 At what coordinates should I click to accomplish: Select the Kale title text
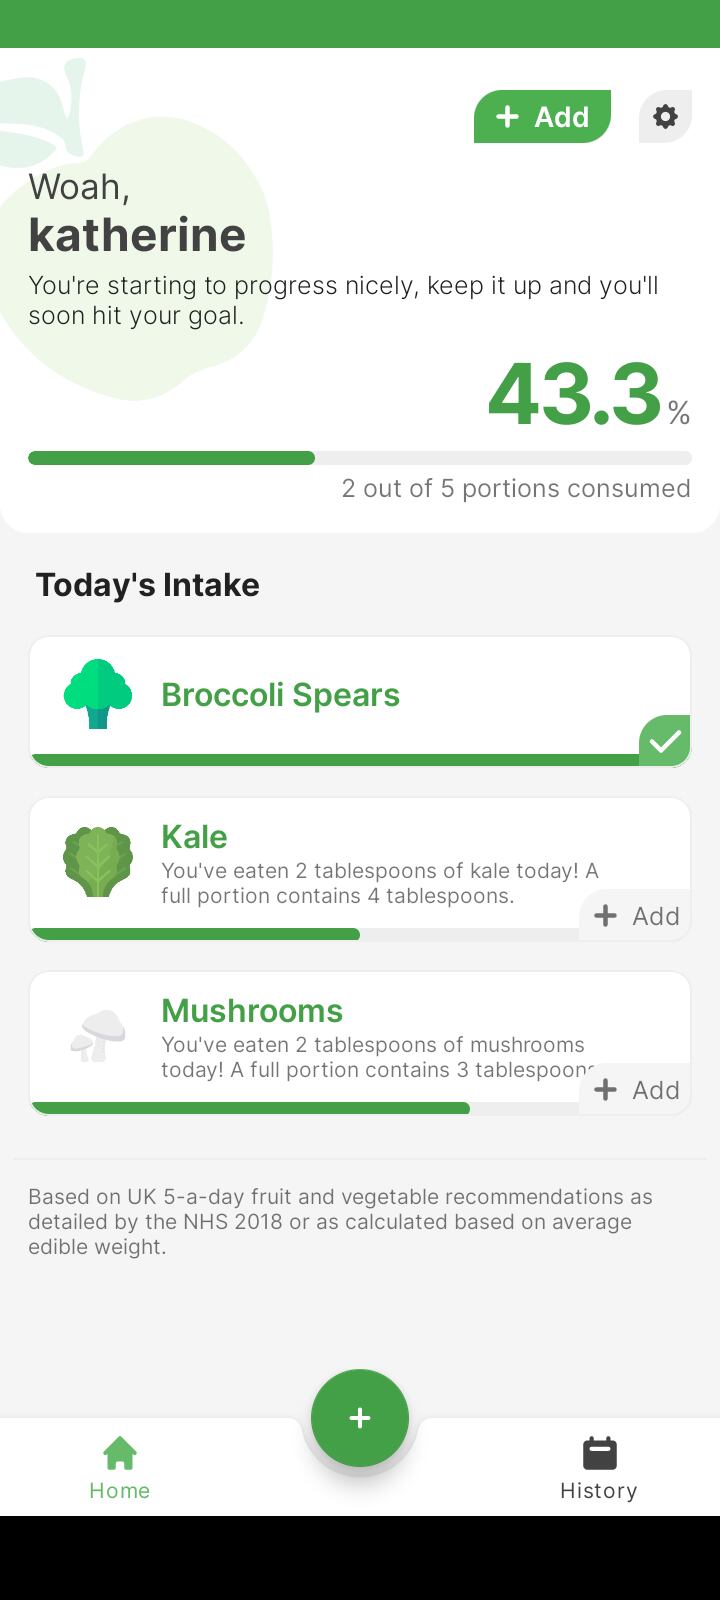tap(194, 837)
